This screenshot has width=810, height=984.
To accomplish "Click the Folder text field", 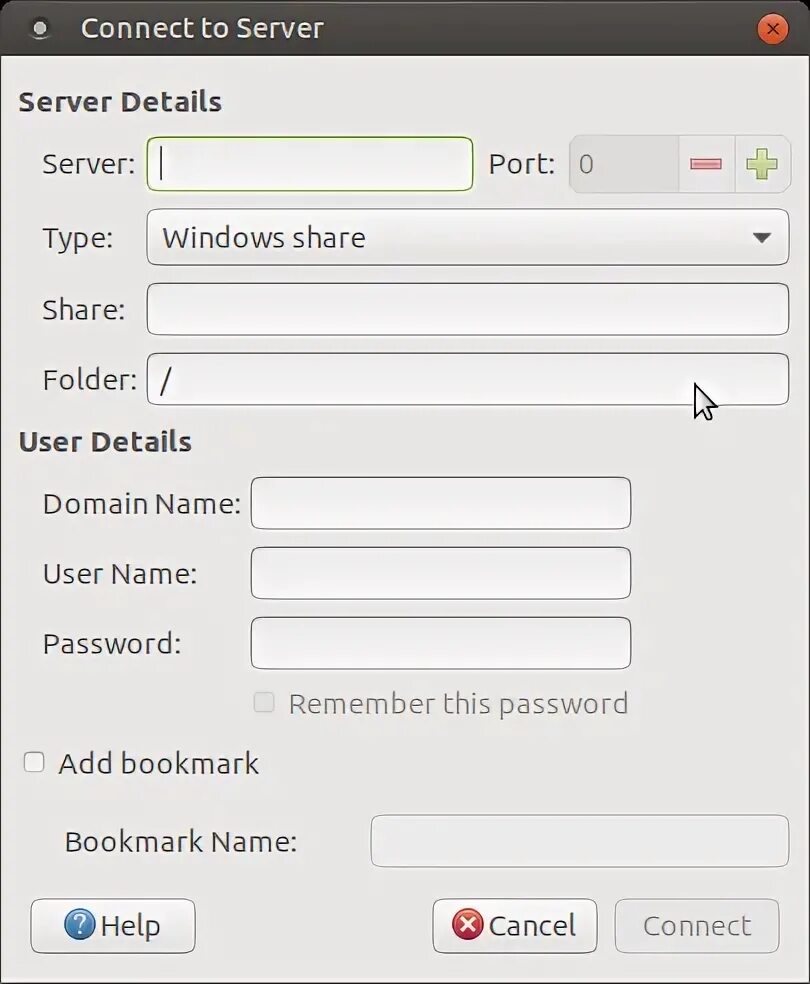I will (467, 379).
